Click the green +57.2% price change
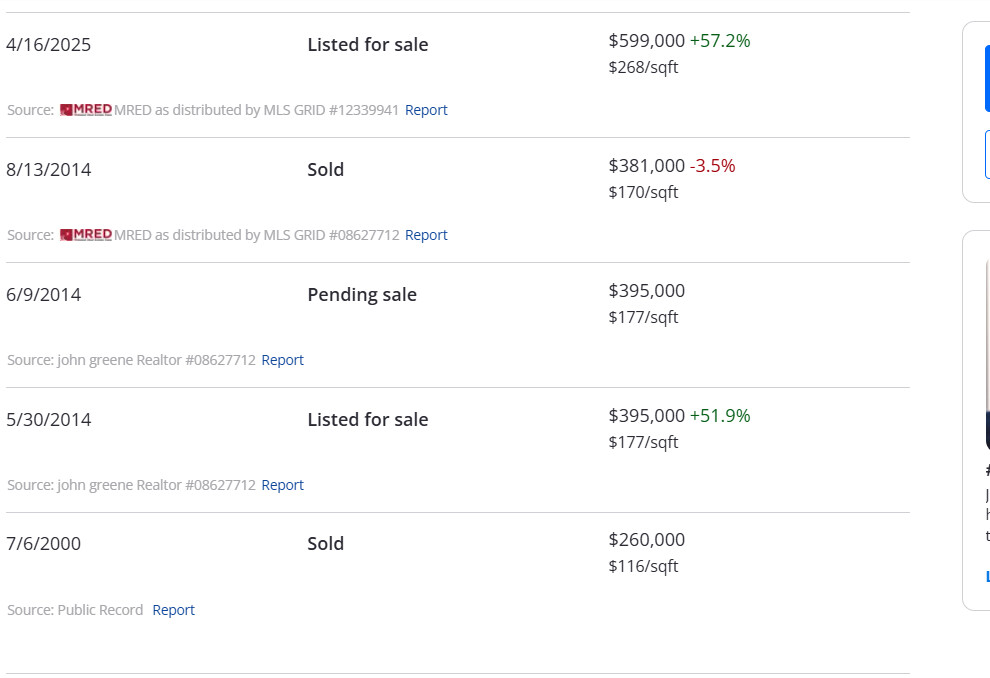Image resolution: width=990 pixels, height=678 pixels. tap(720, 41)
